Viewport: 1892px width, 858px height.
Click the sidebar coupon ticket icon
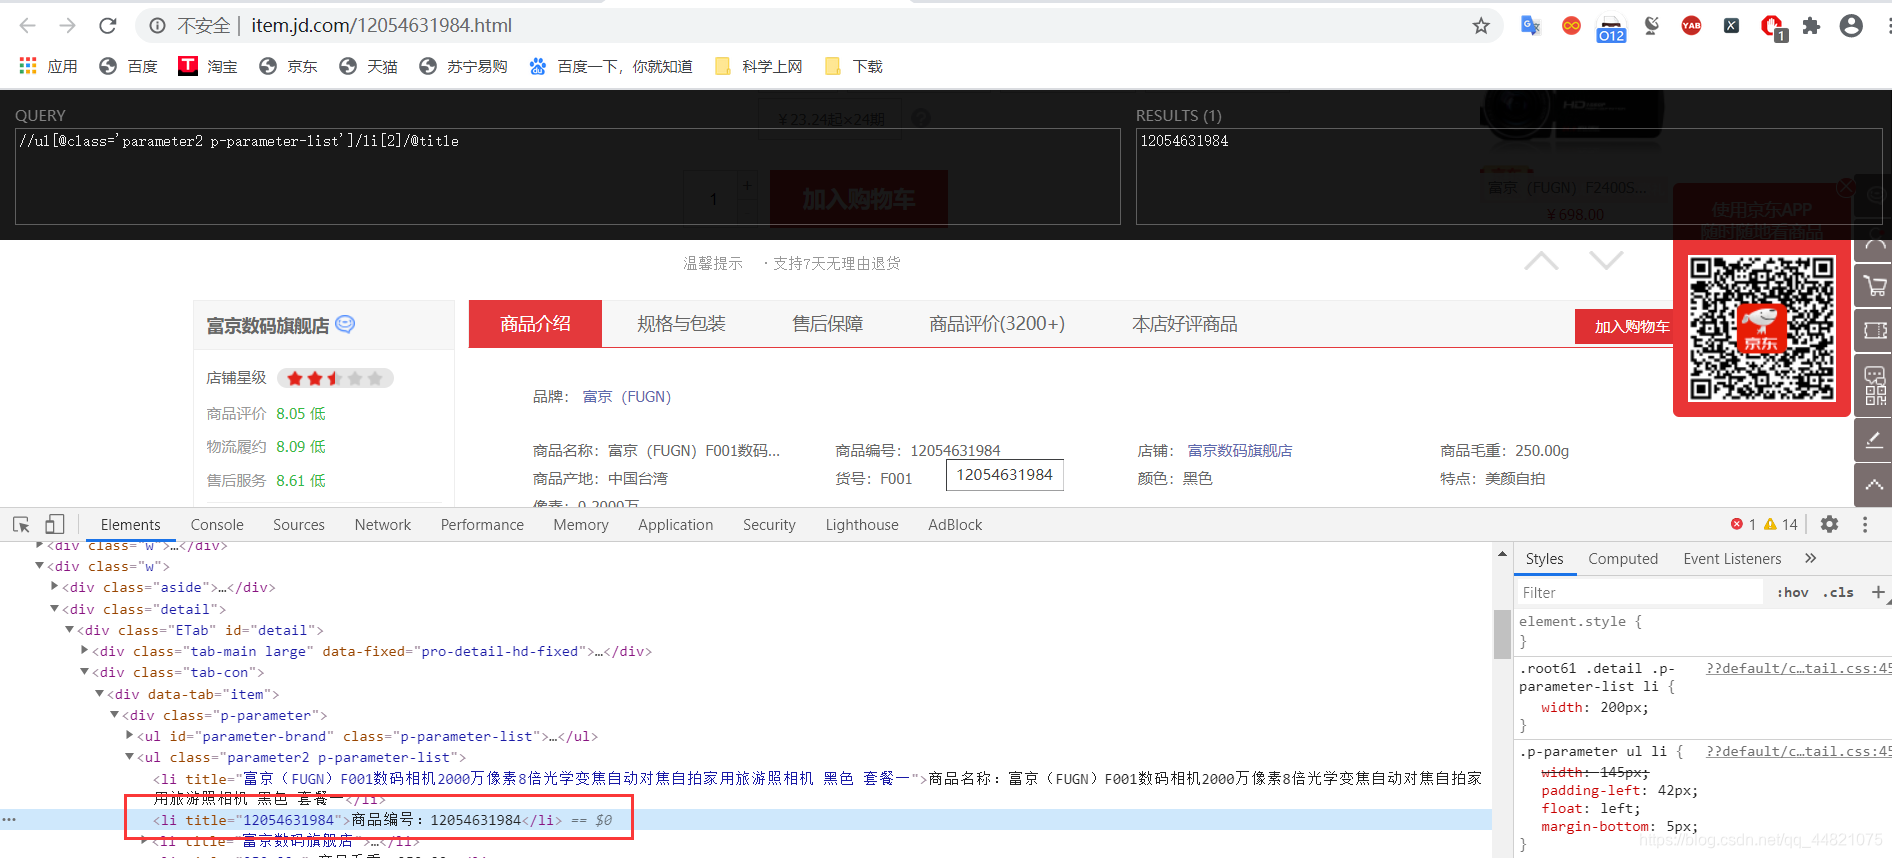1875,331
